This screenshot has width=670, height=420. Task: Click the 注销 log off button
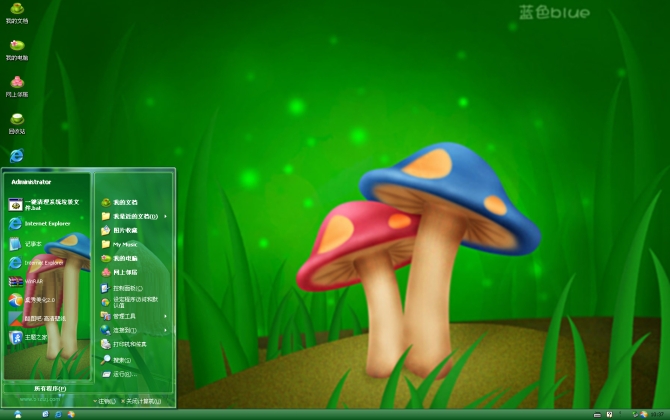click(x=104, y=401)
